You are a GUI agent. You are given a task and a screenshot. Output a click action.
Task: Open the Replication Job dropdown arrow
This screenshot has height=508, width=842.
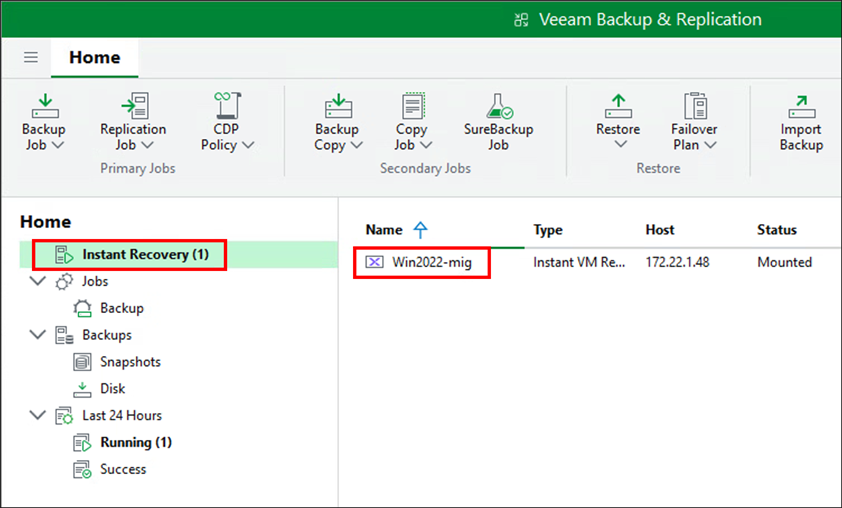click(x=147, y=145)
